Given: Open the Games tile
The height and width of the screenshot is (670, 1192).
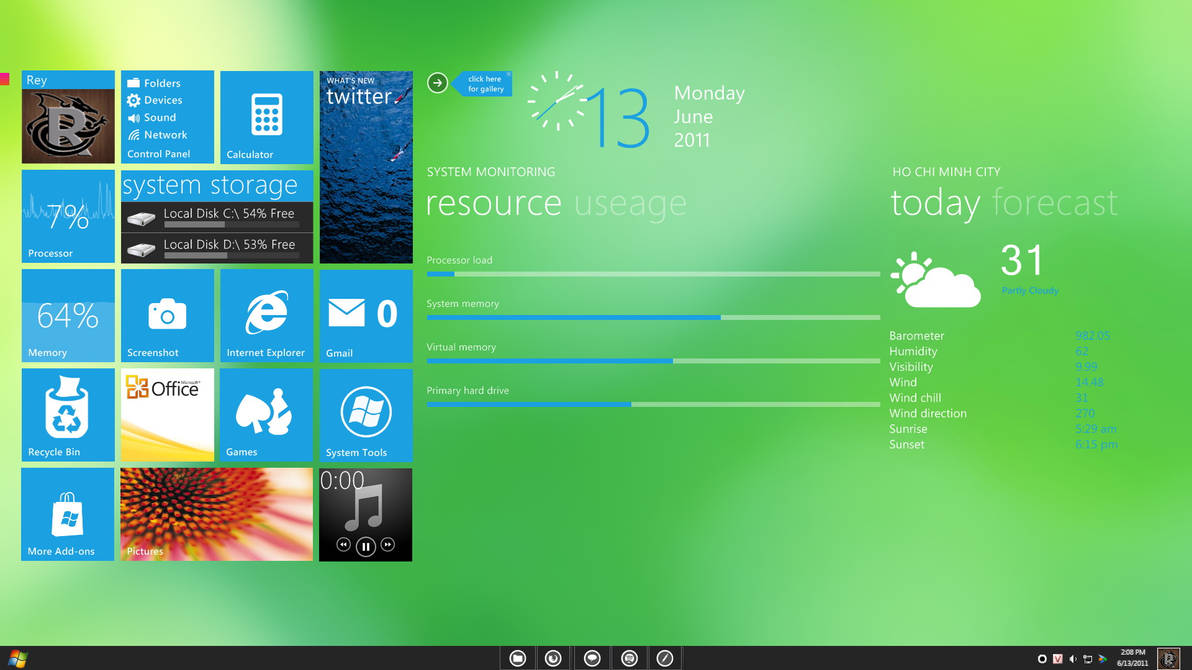Looking at the screenshot, I should 266,414.
